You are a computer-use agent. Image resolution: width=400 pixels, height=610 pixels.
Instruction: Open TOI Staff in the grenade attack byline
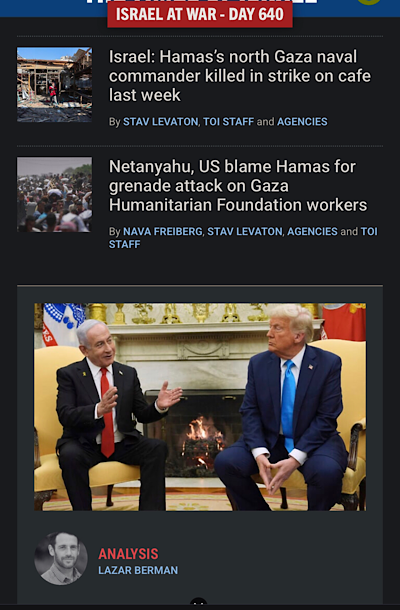point(369,231)
